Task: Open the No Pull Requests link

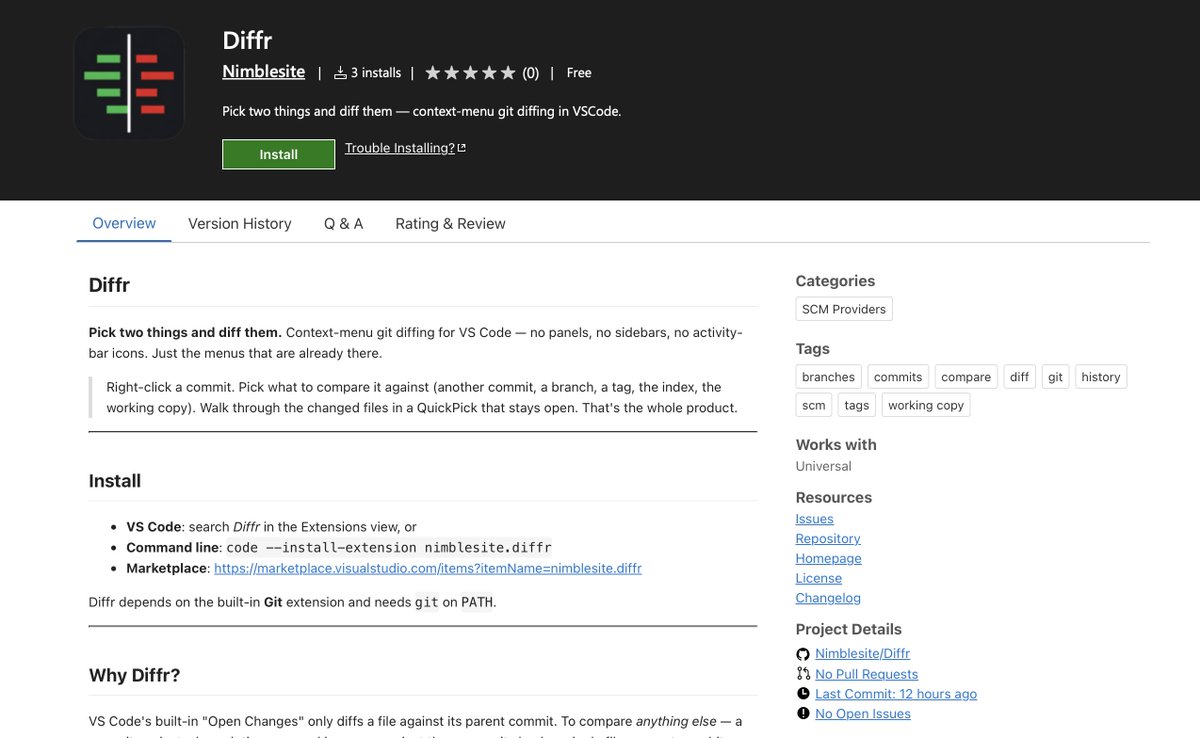Action: (x=866, y=674)
